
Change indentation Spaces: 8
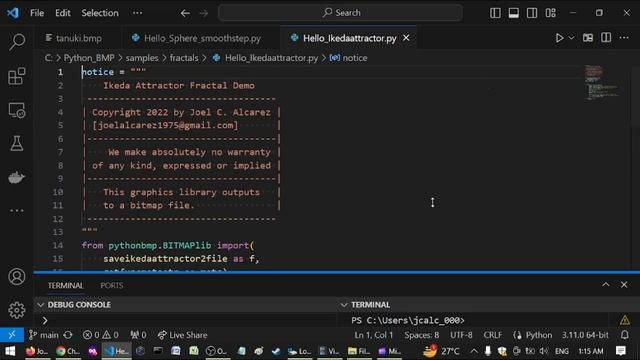click(422, 335)
